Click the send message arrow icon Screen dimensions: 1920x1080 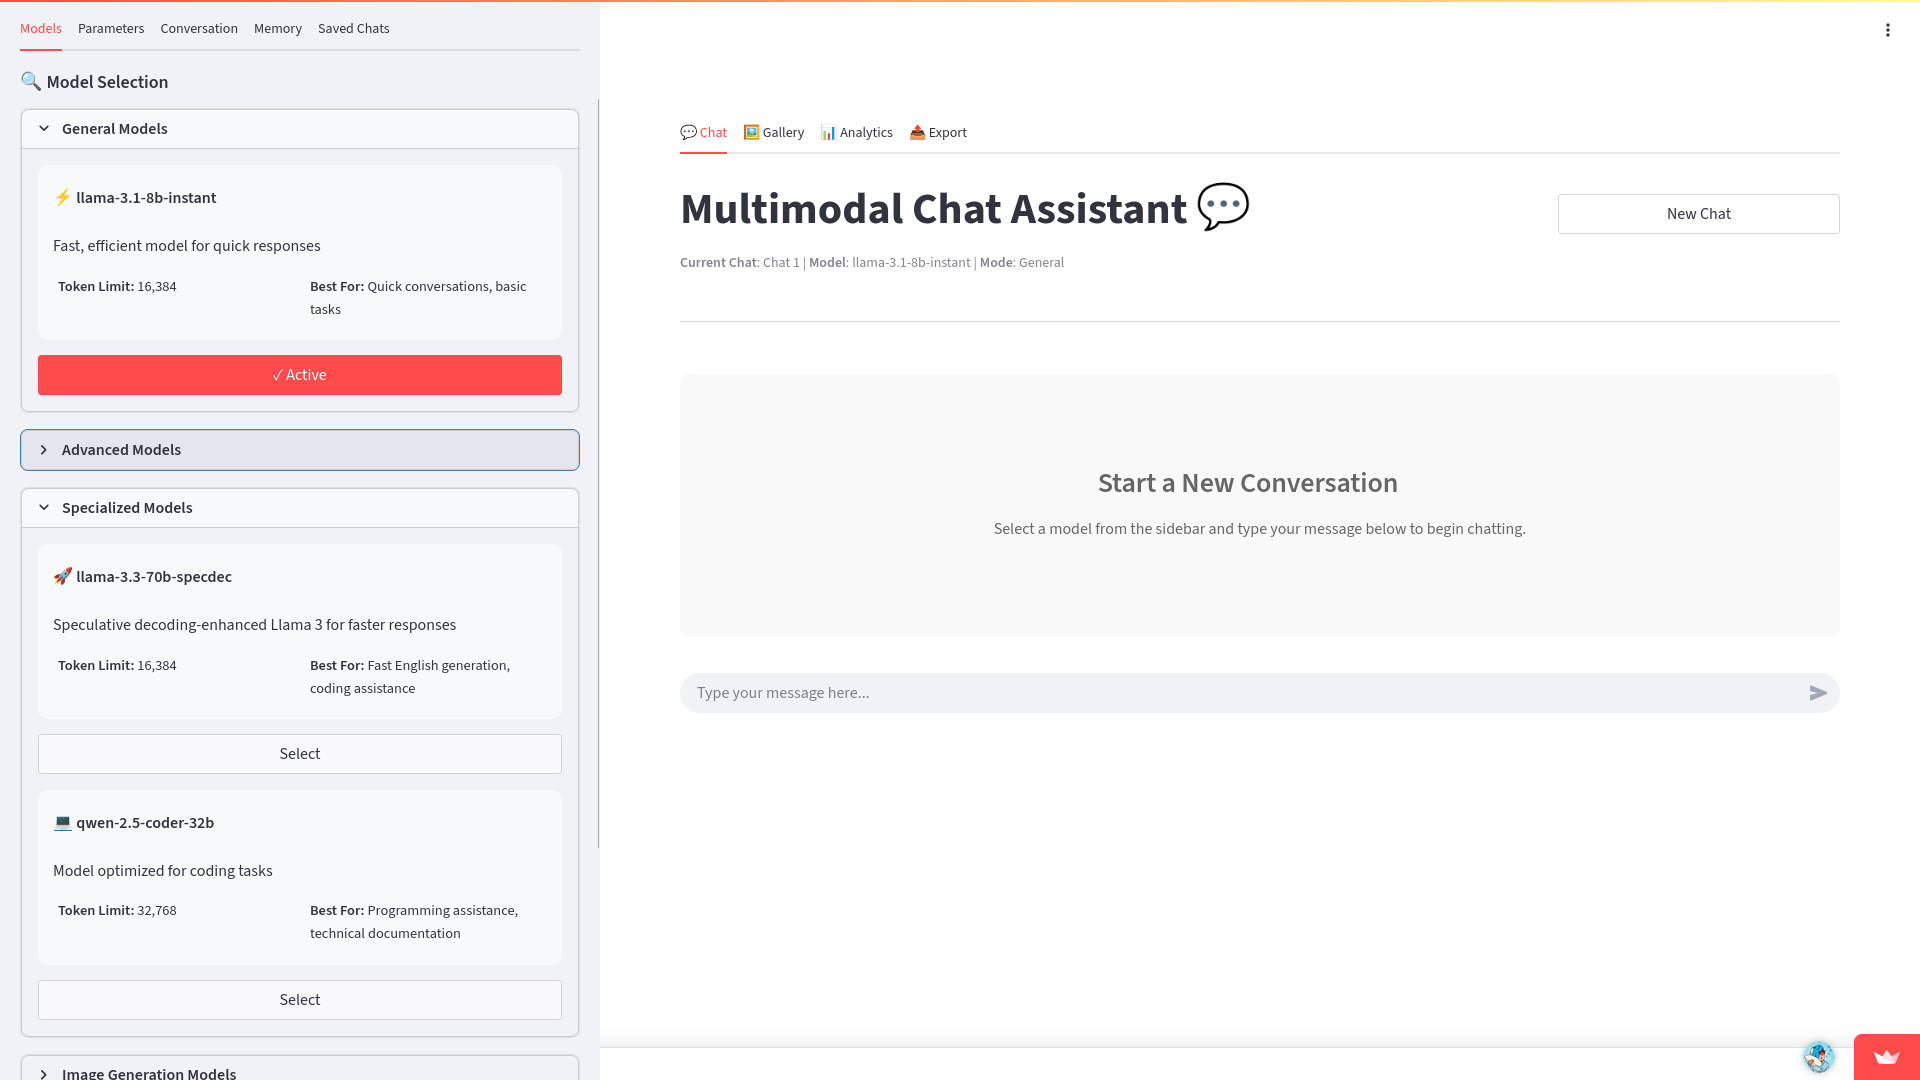coord(1818,693)
